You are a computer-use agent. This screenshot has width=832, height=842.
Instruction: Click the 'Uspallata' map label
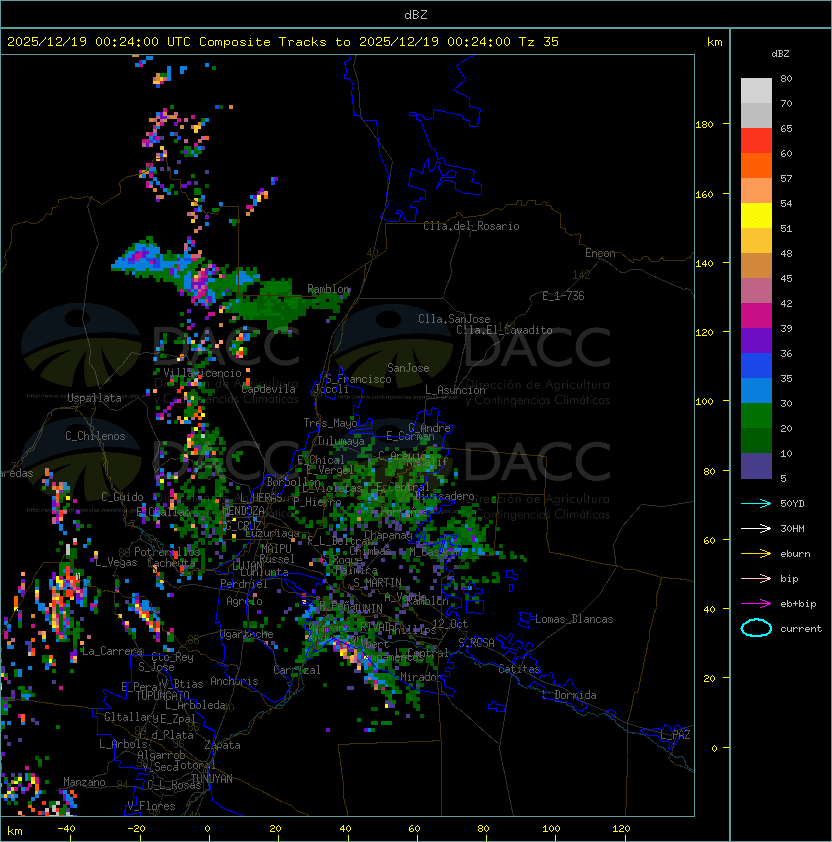pyautogui.click(x=94, y=398)
